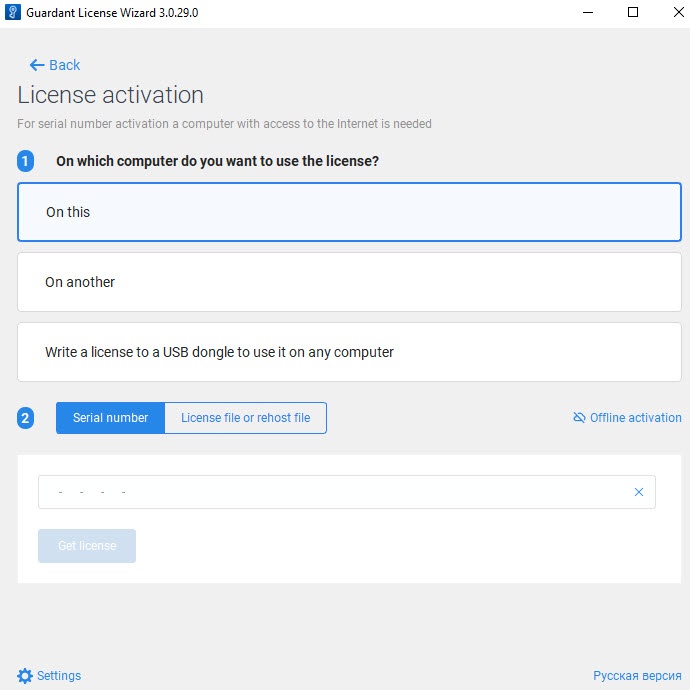Switch to the Serial number tab

tap(110, 418)
